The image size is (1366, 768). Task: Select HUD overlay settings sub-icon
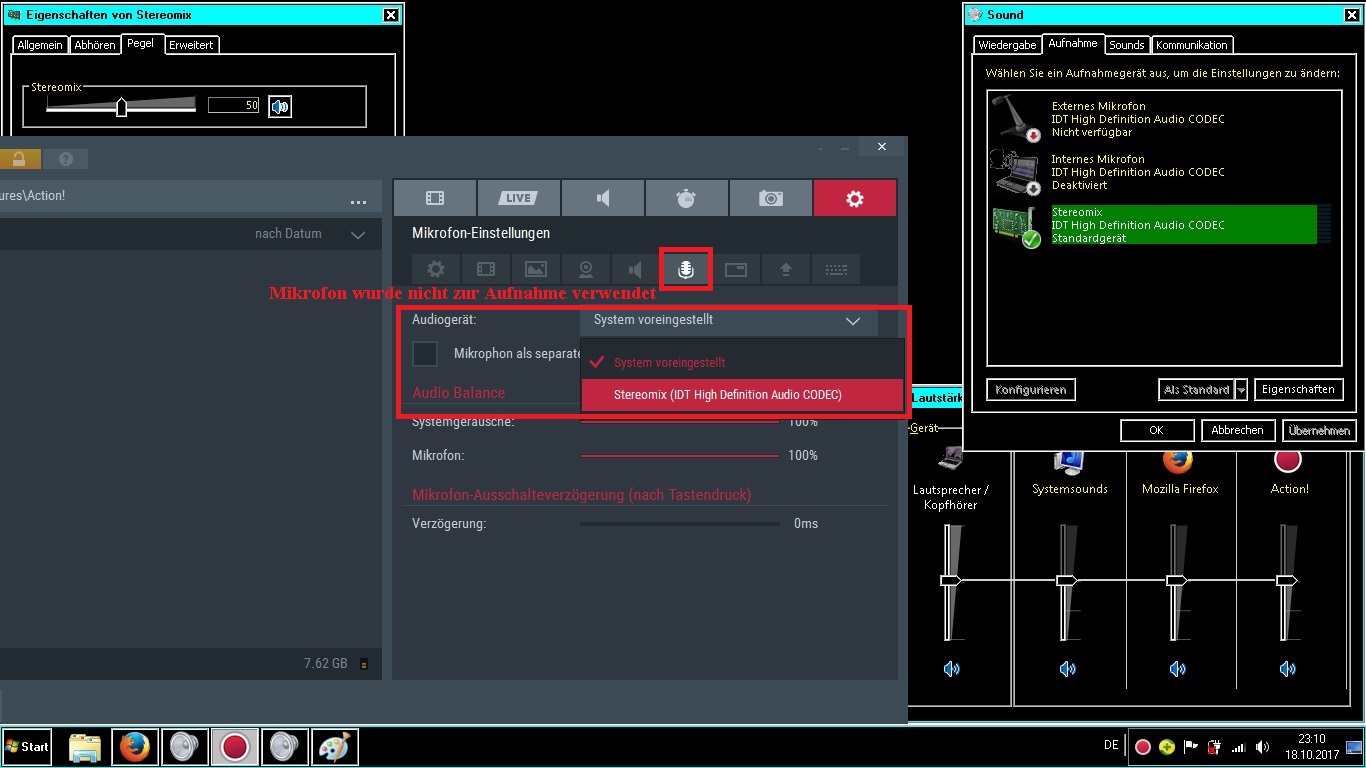click(736, 269)
